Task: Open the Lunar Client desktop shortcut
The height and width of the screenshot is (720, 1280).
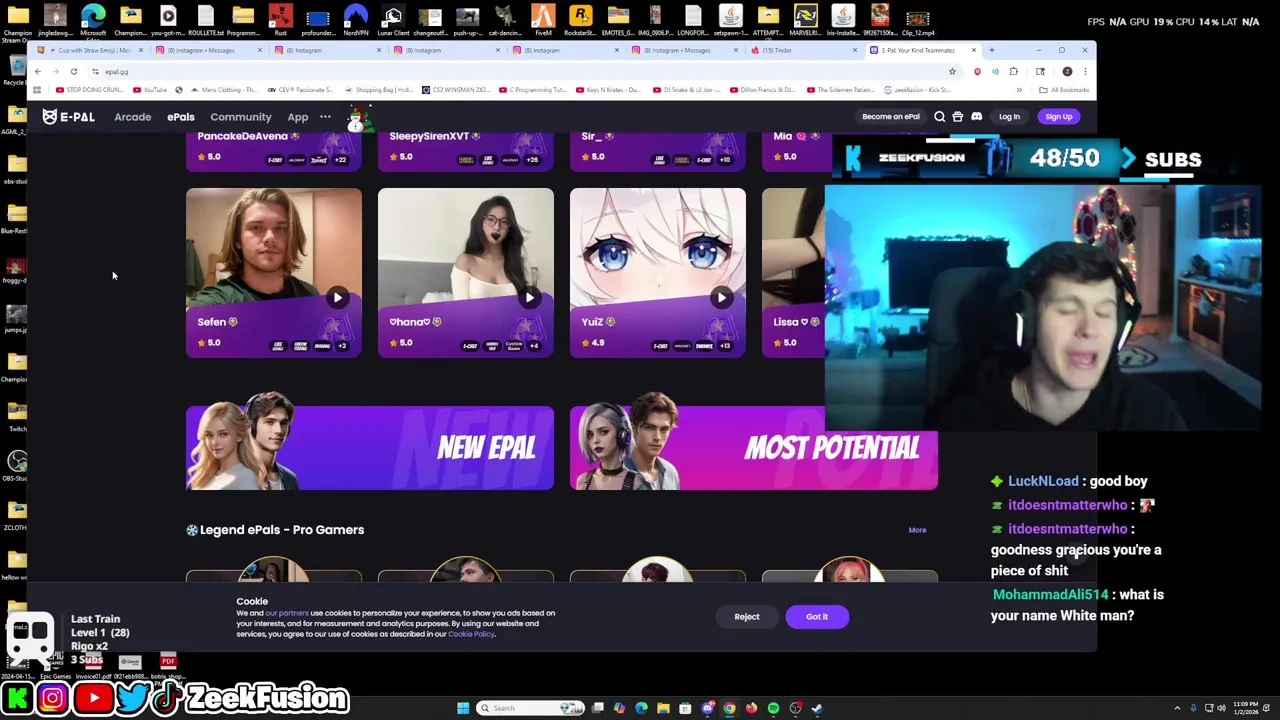Action: (393, 20)
